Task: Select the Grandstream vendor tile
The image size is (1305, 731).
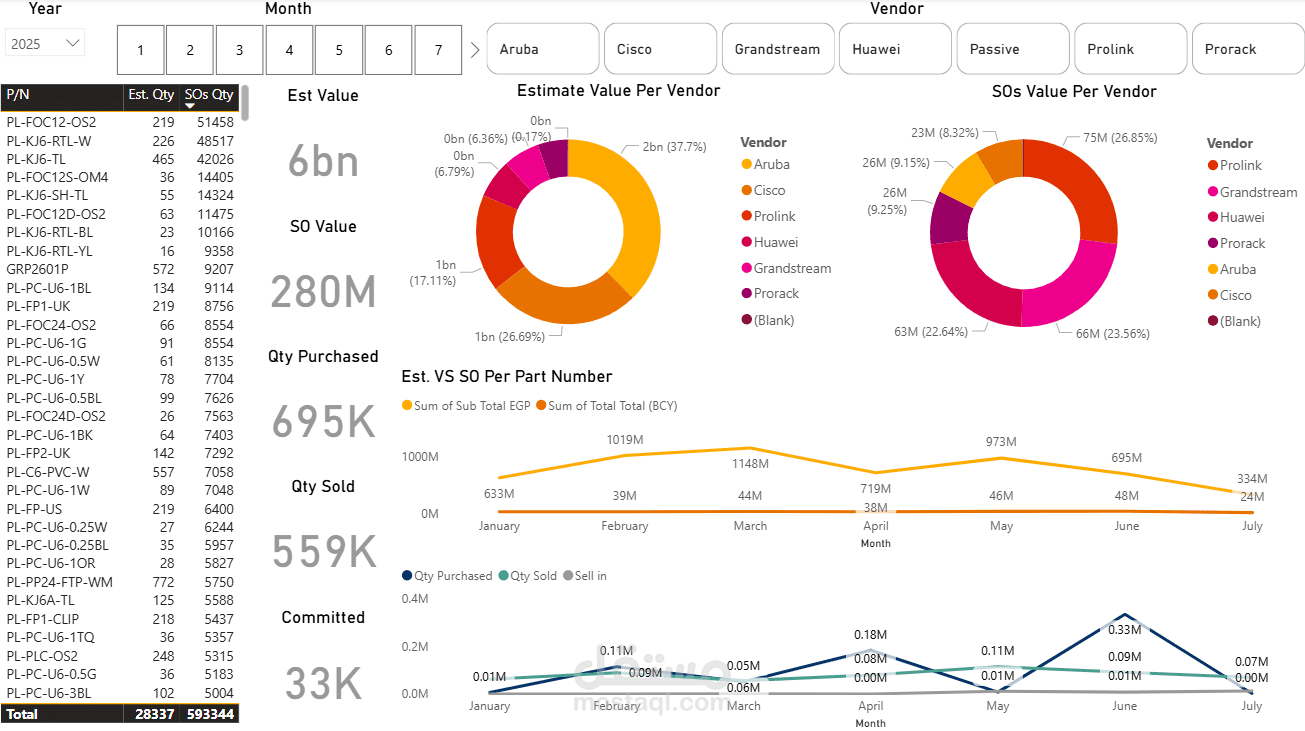Action: click(778, 49)
